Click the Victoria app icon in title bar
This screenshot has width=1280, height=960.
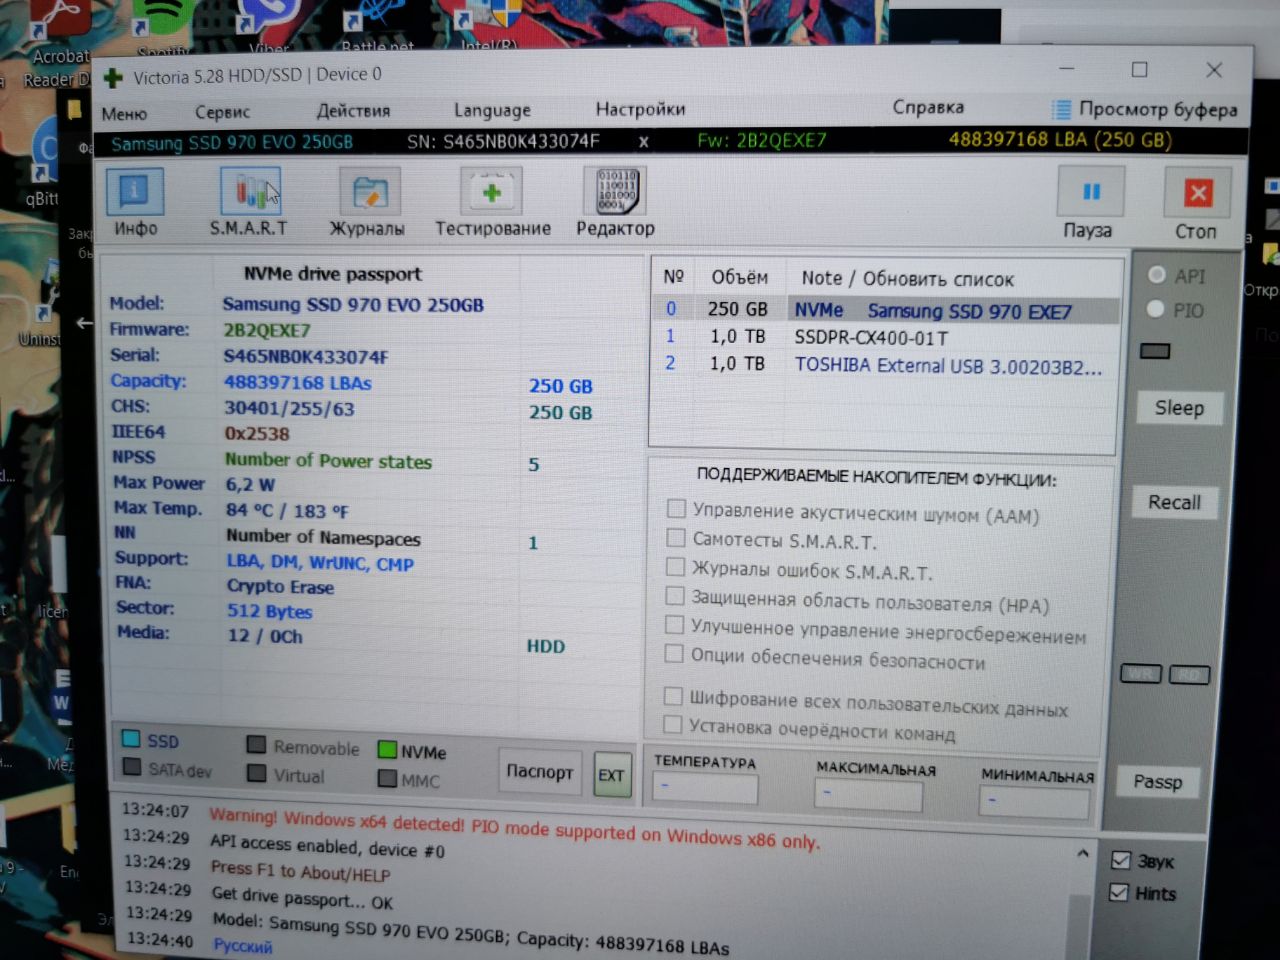pyautogui.click(x=113, y=77)
